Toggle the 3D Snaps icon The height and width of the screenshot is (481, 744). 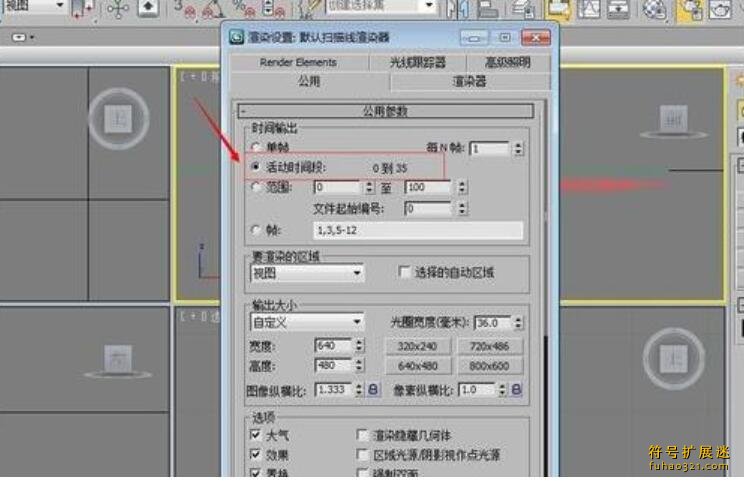coord(184,9)
